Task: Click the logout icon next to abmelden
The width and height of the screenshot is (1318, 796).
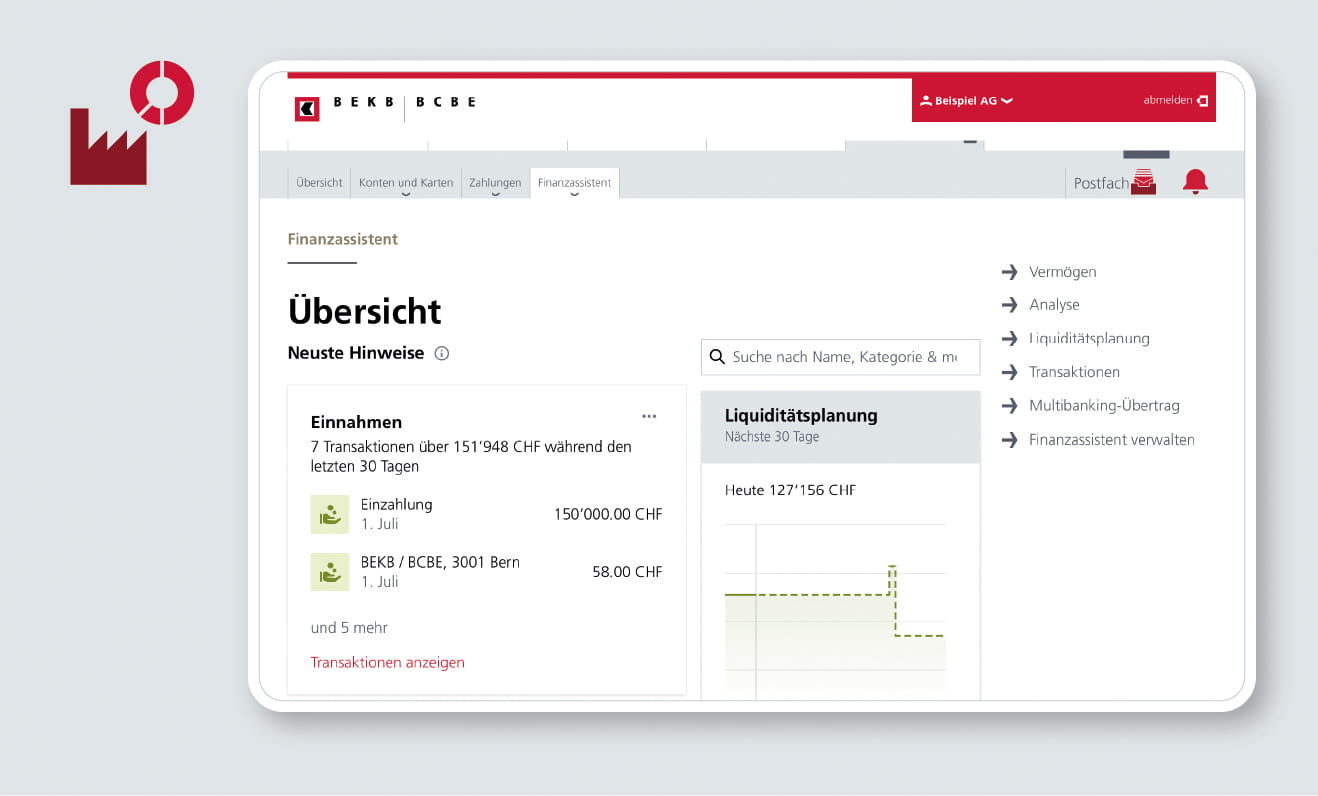Action: (1202, 101)
